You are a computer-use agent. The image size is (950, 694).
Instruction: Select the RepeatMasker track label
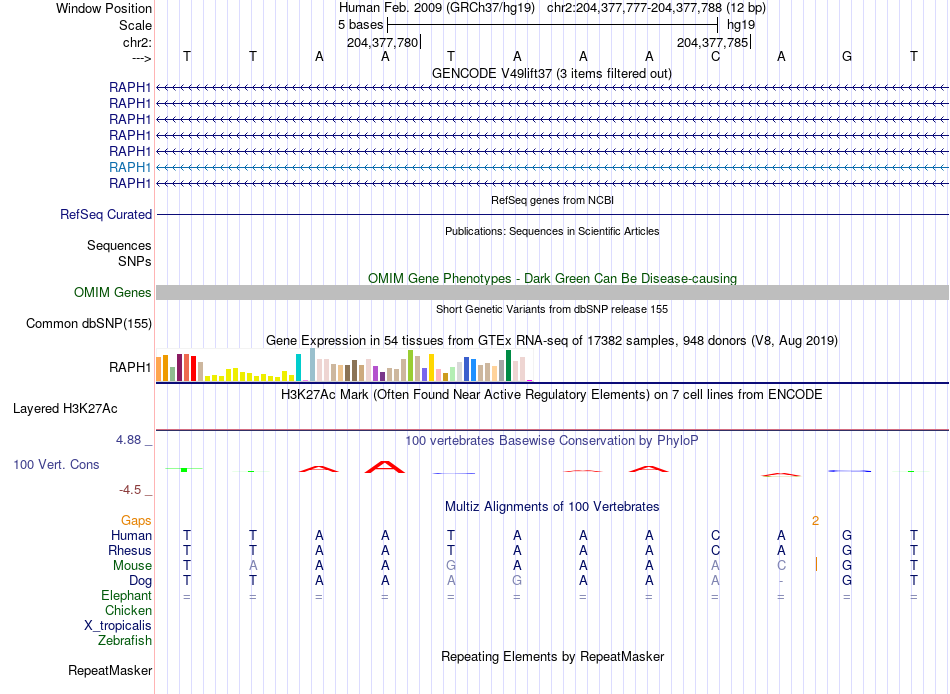[110, 670]
